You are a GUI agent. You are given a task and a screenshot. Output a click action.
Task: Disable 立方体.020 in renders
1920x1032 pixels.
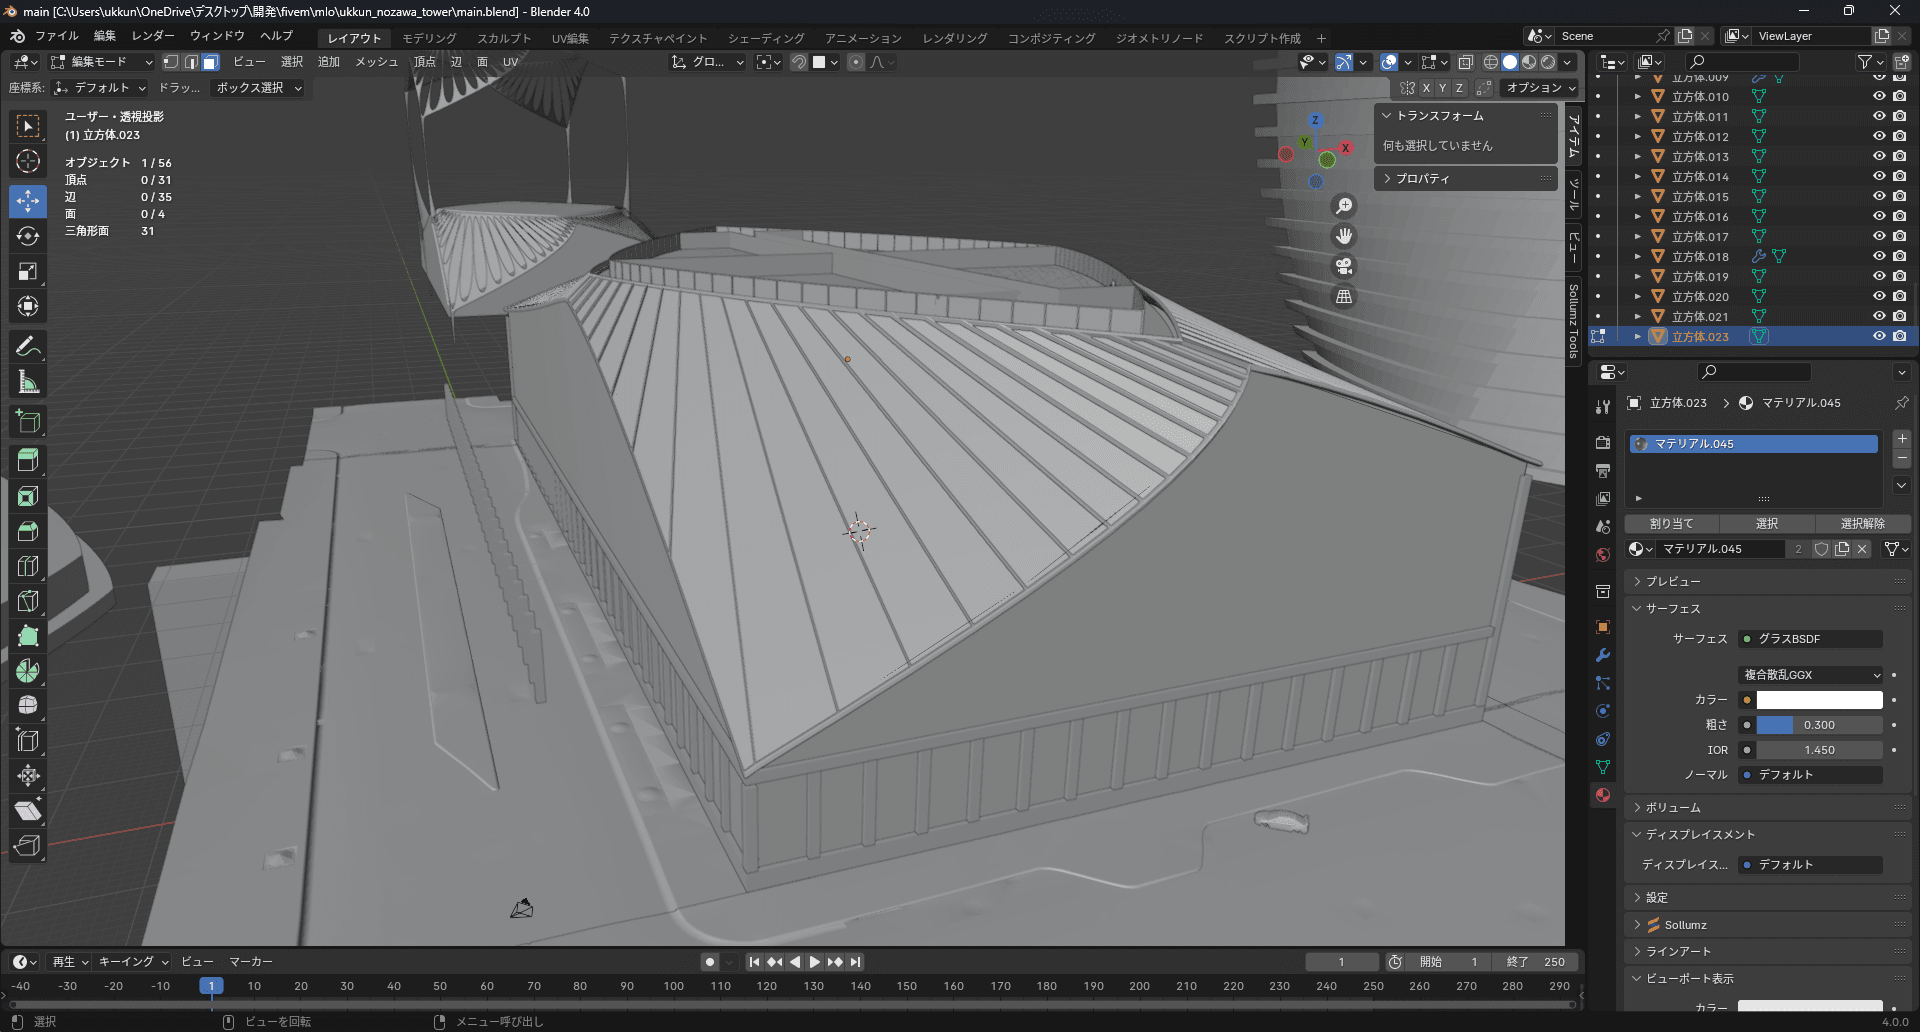click(1900, 297)
